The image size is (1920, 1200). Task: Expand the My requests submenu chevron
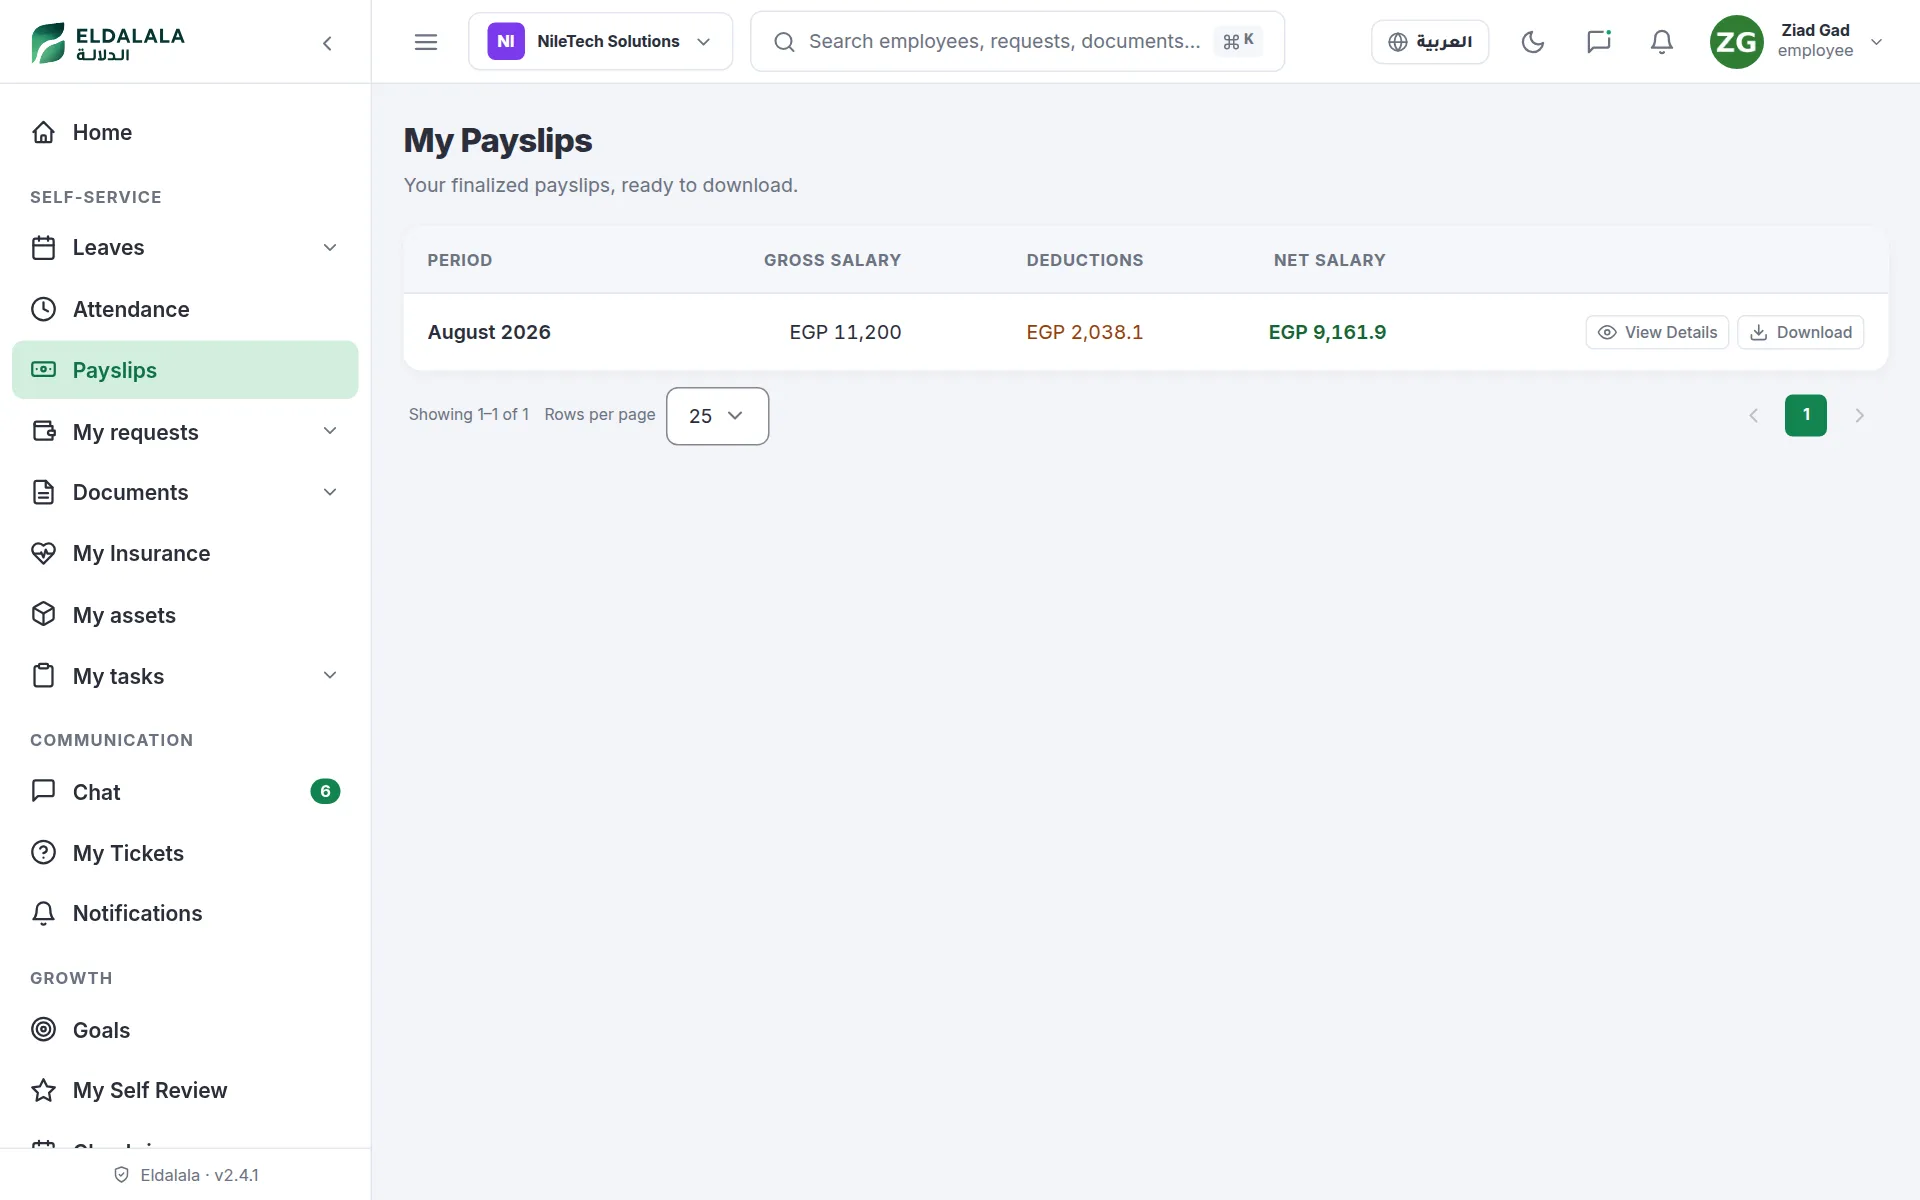(330, 431)
